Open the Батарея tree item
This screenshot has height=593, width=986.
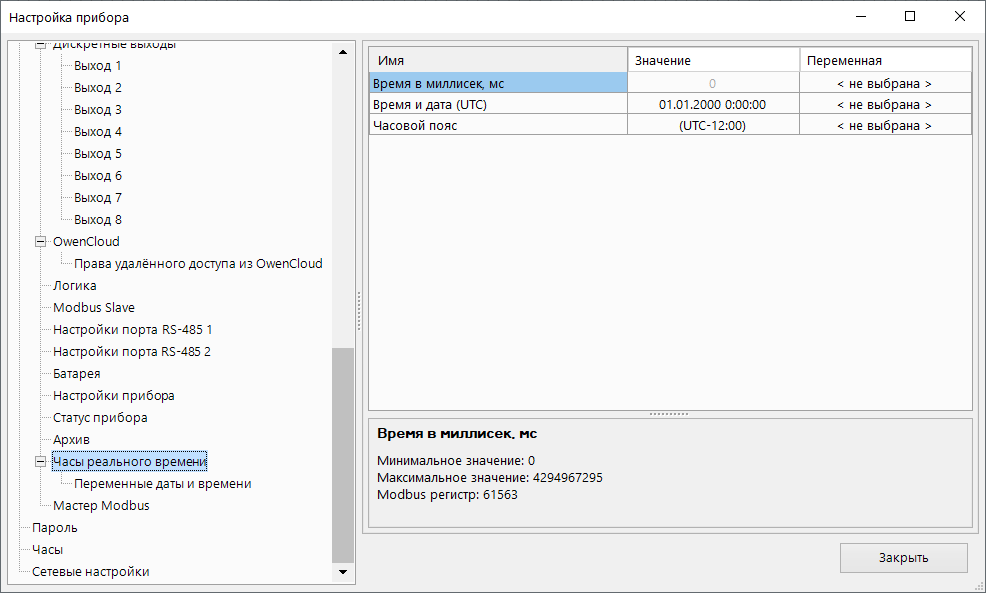[76, 374]
